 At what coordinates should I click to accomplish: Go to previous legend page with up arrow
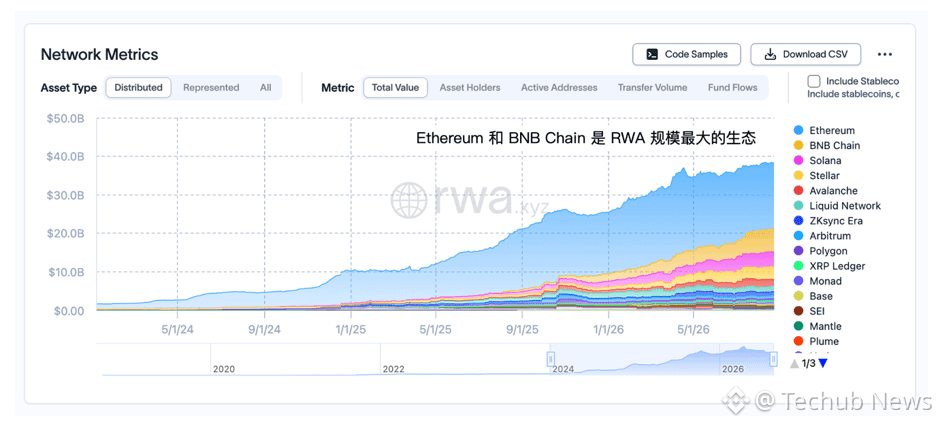coord(794,363)
